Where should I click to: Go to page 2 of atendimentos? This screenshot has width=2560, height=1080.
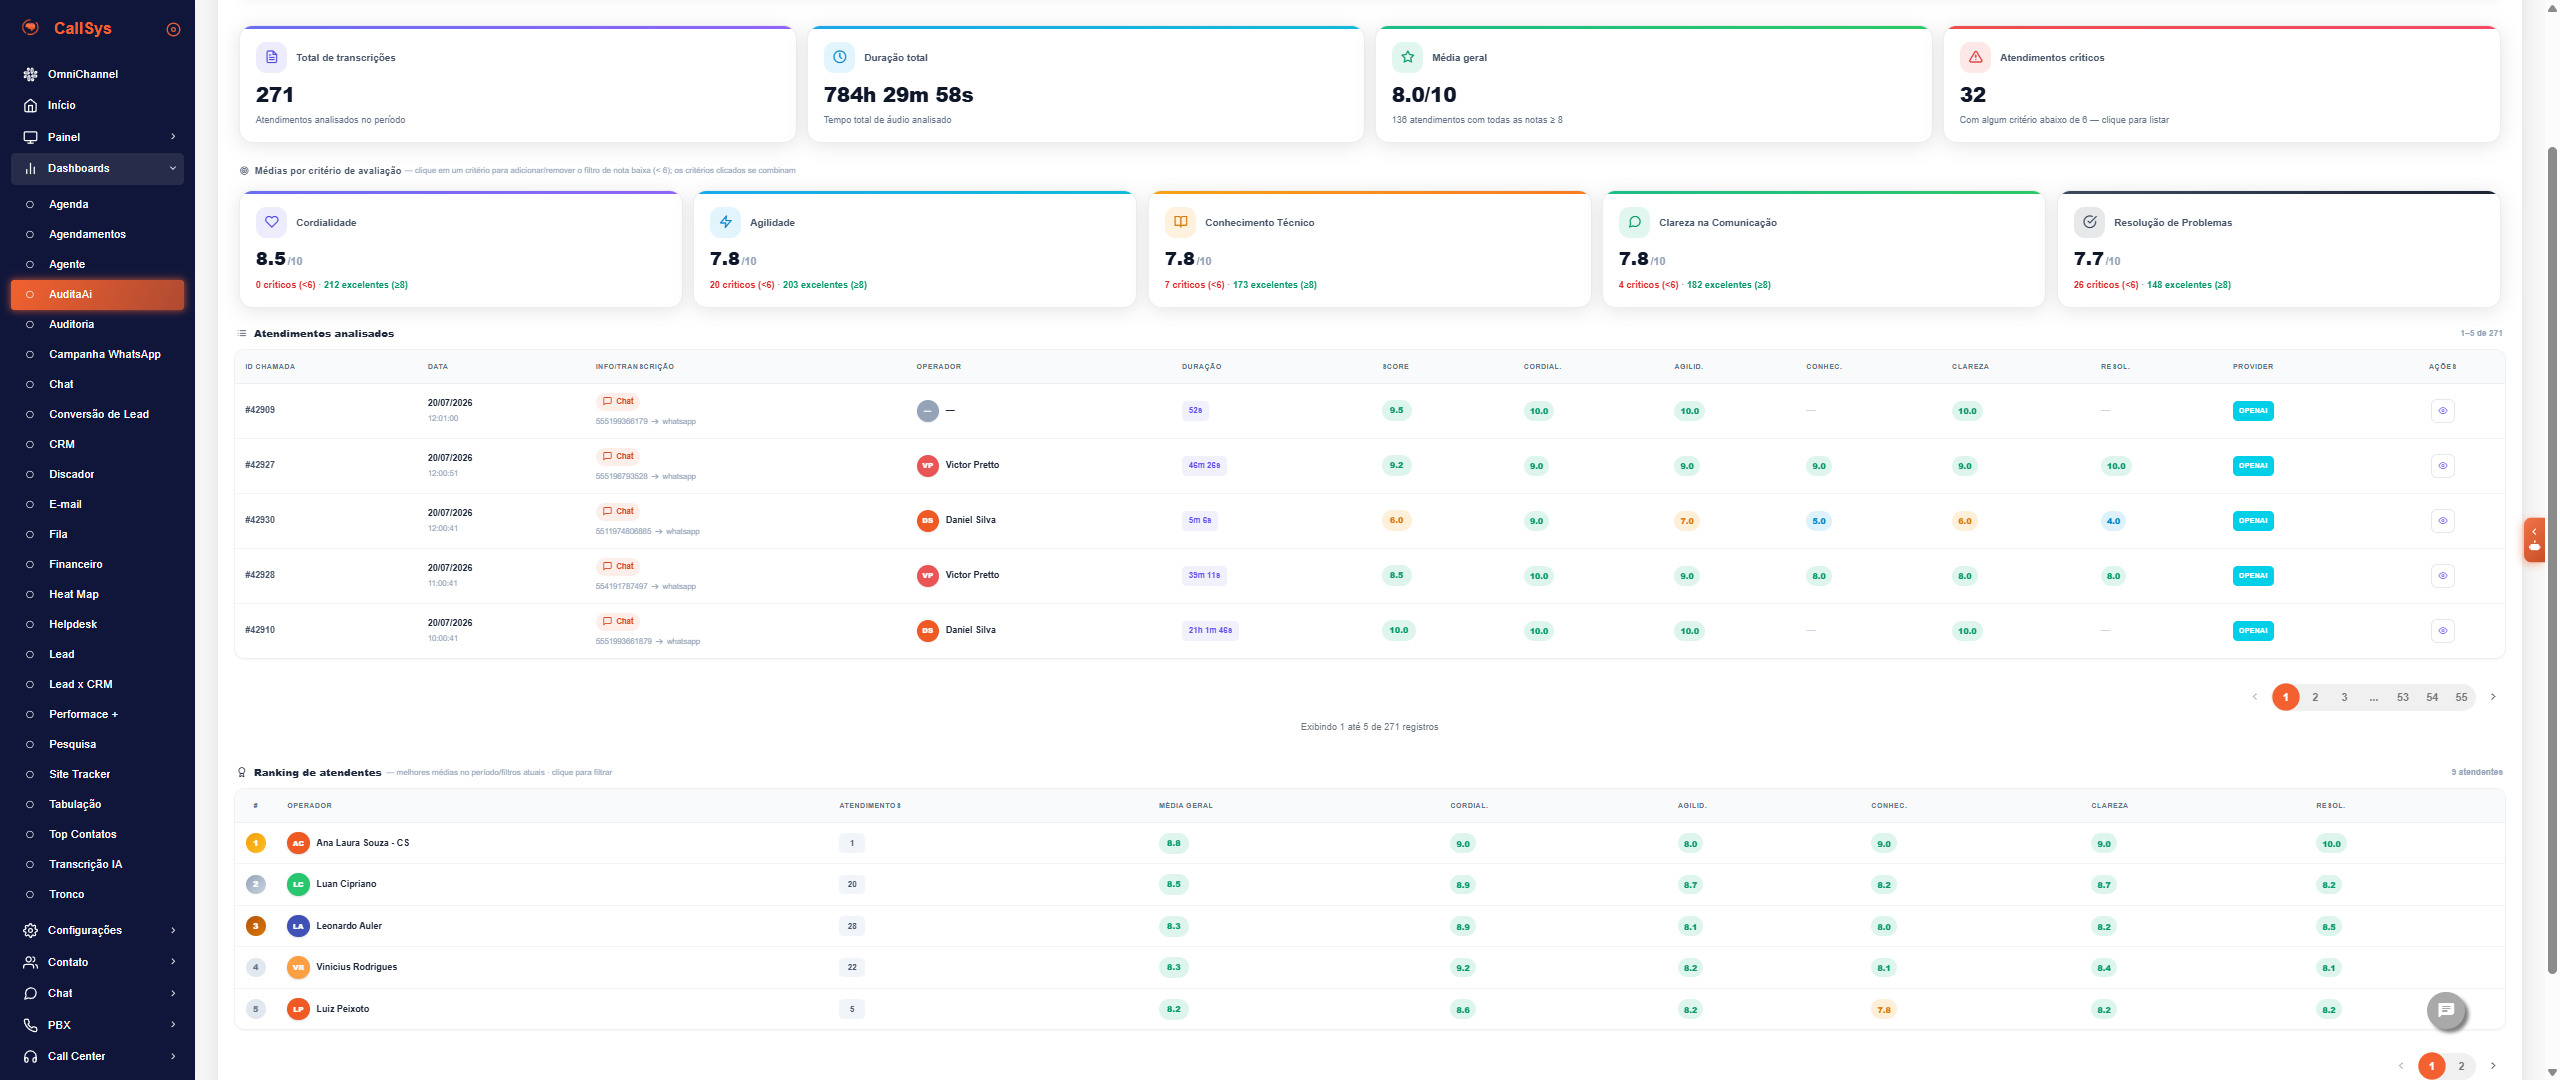coord(2315,697)
